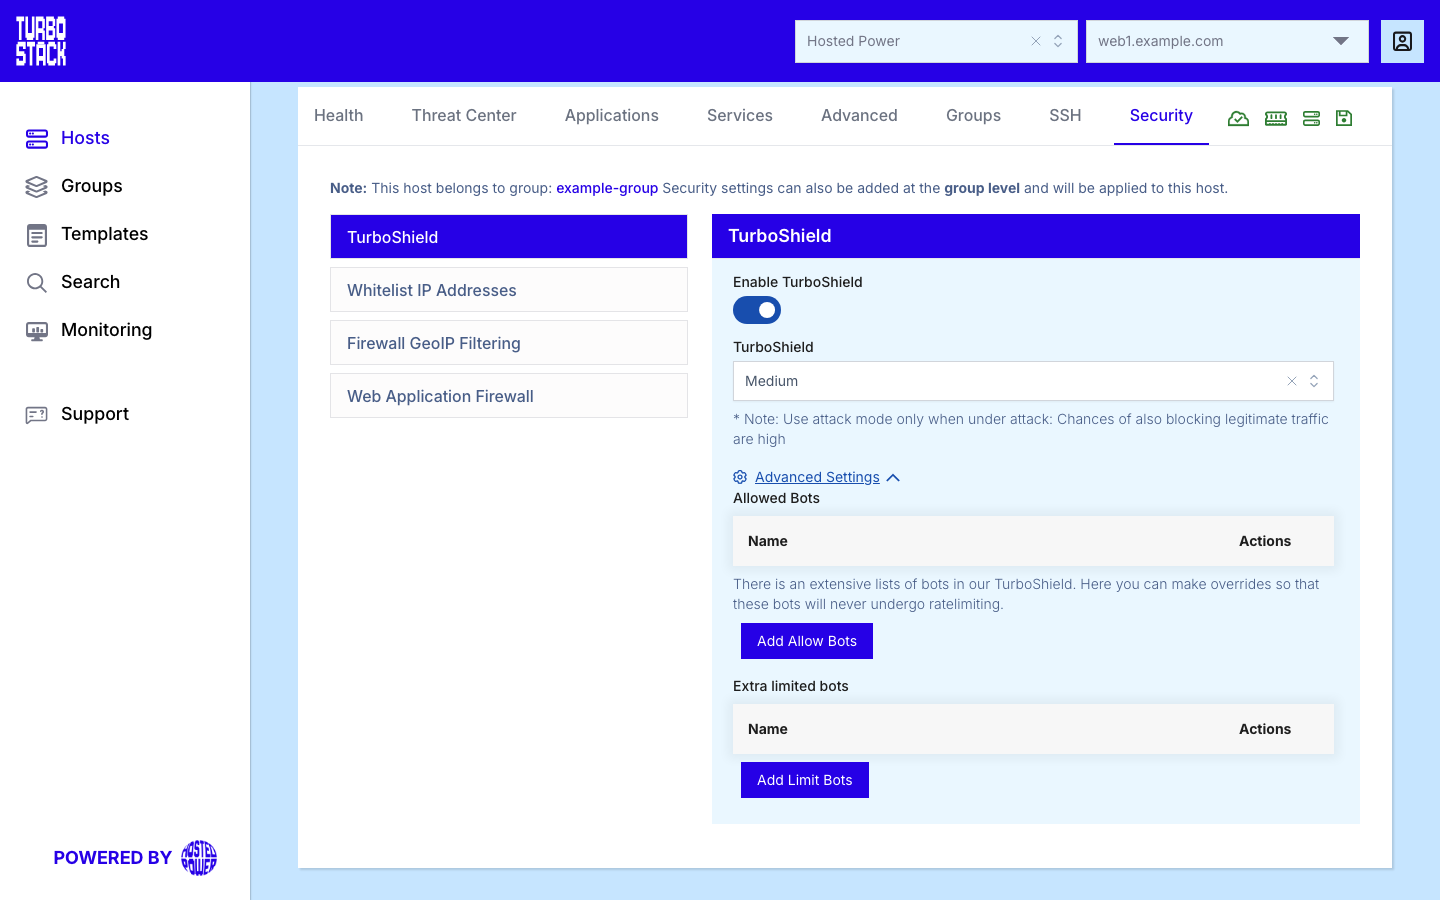Image resolution: width=1440 pixels, height=900 pixels.
Task: Go to Support in the sidebar
Action: click(95, 414)
